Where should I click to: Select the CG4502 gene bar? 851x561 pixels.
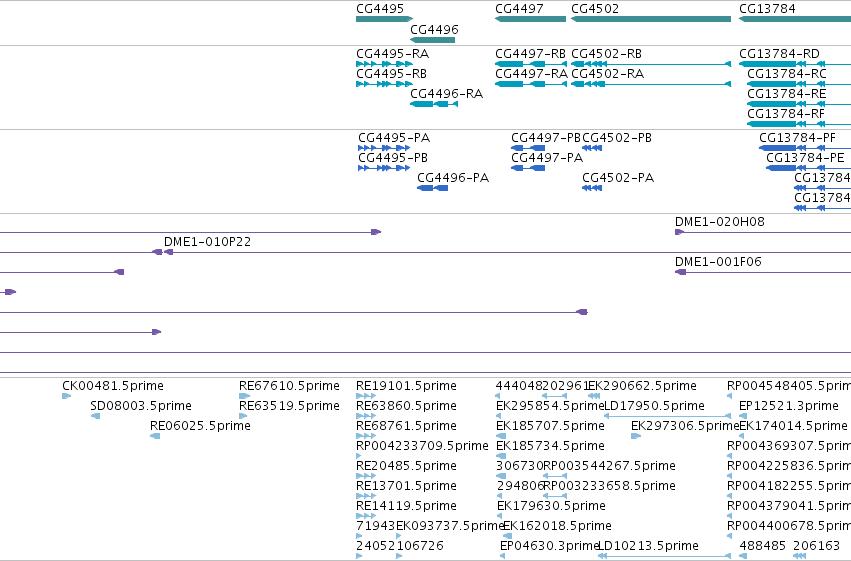coord(651,19)
